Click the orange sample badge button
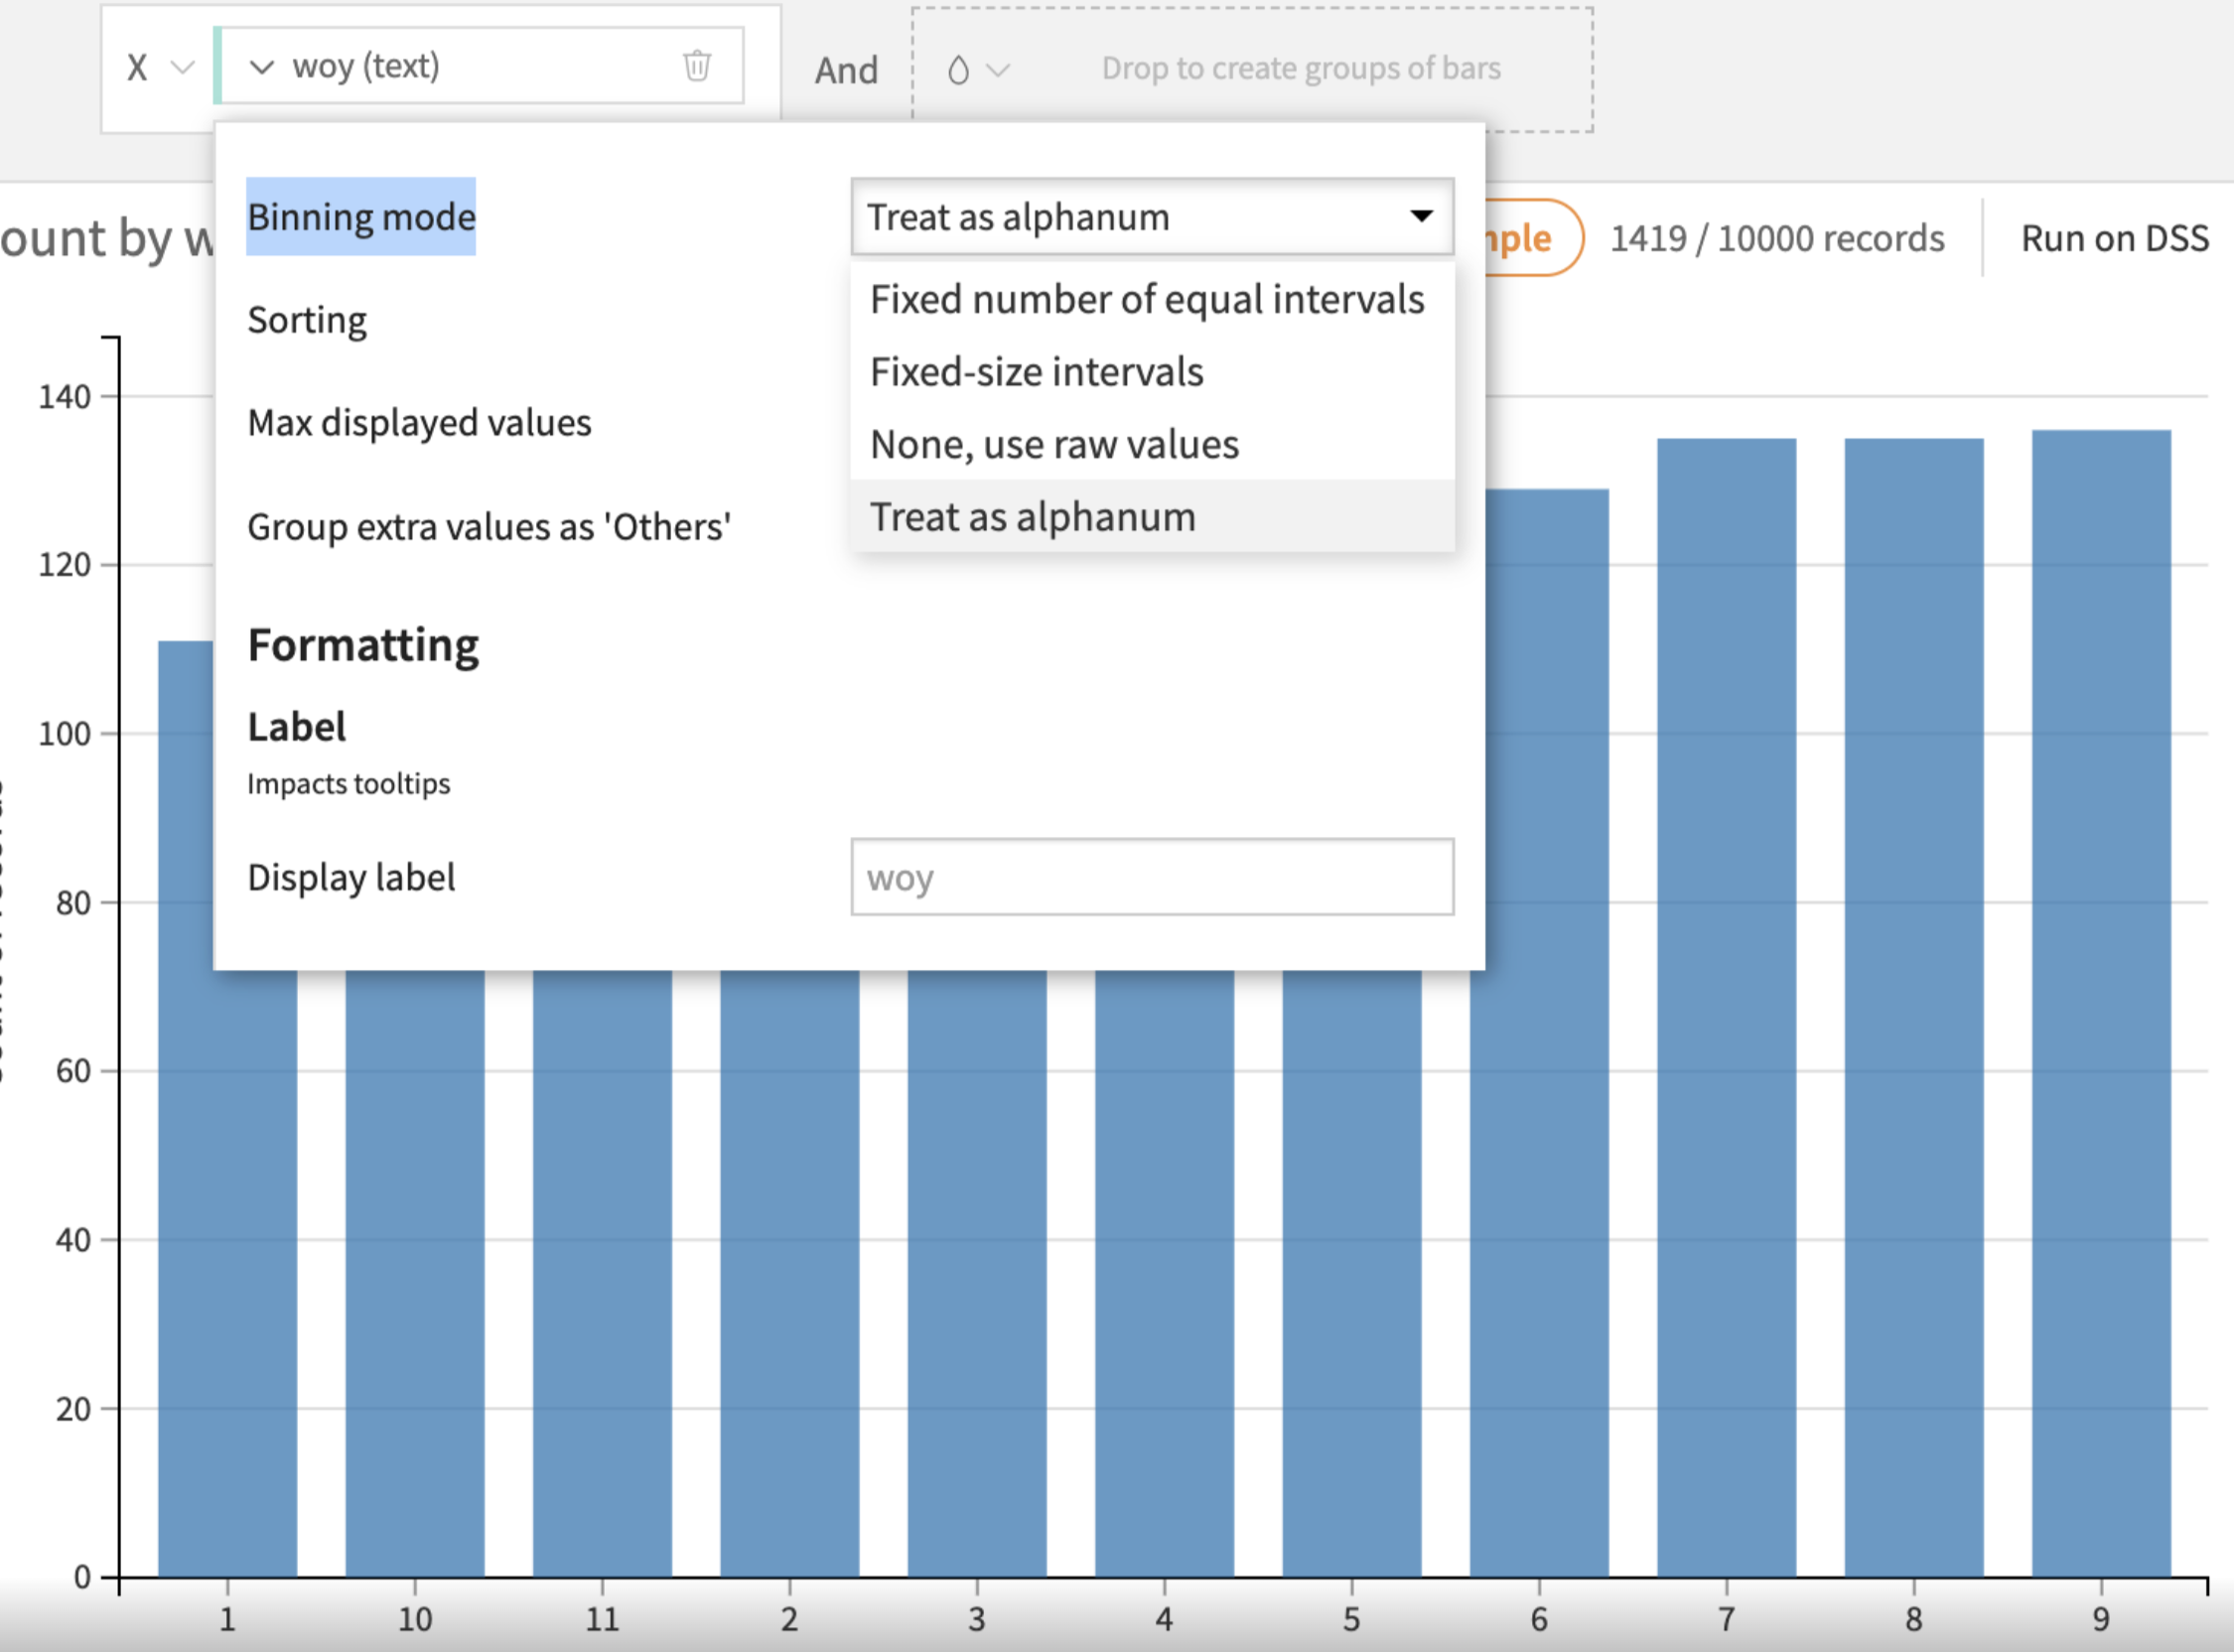 (x=1530, y=238)
